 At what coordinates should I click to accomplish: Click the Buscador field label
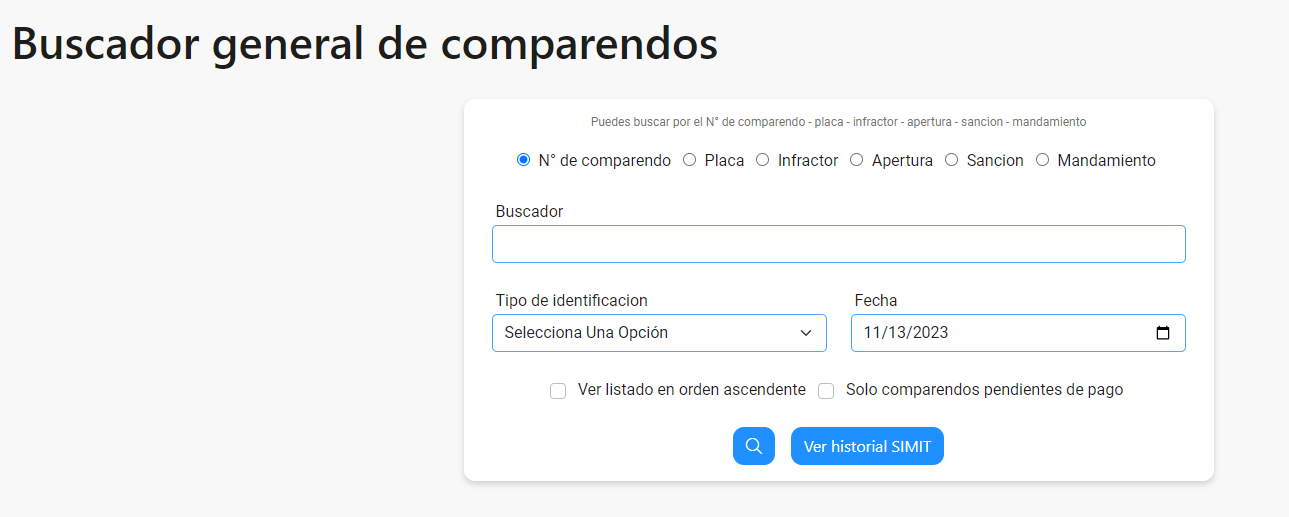[x=529, y=212]
